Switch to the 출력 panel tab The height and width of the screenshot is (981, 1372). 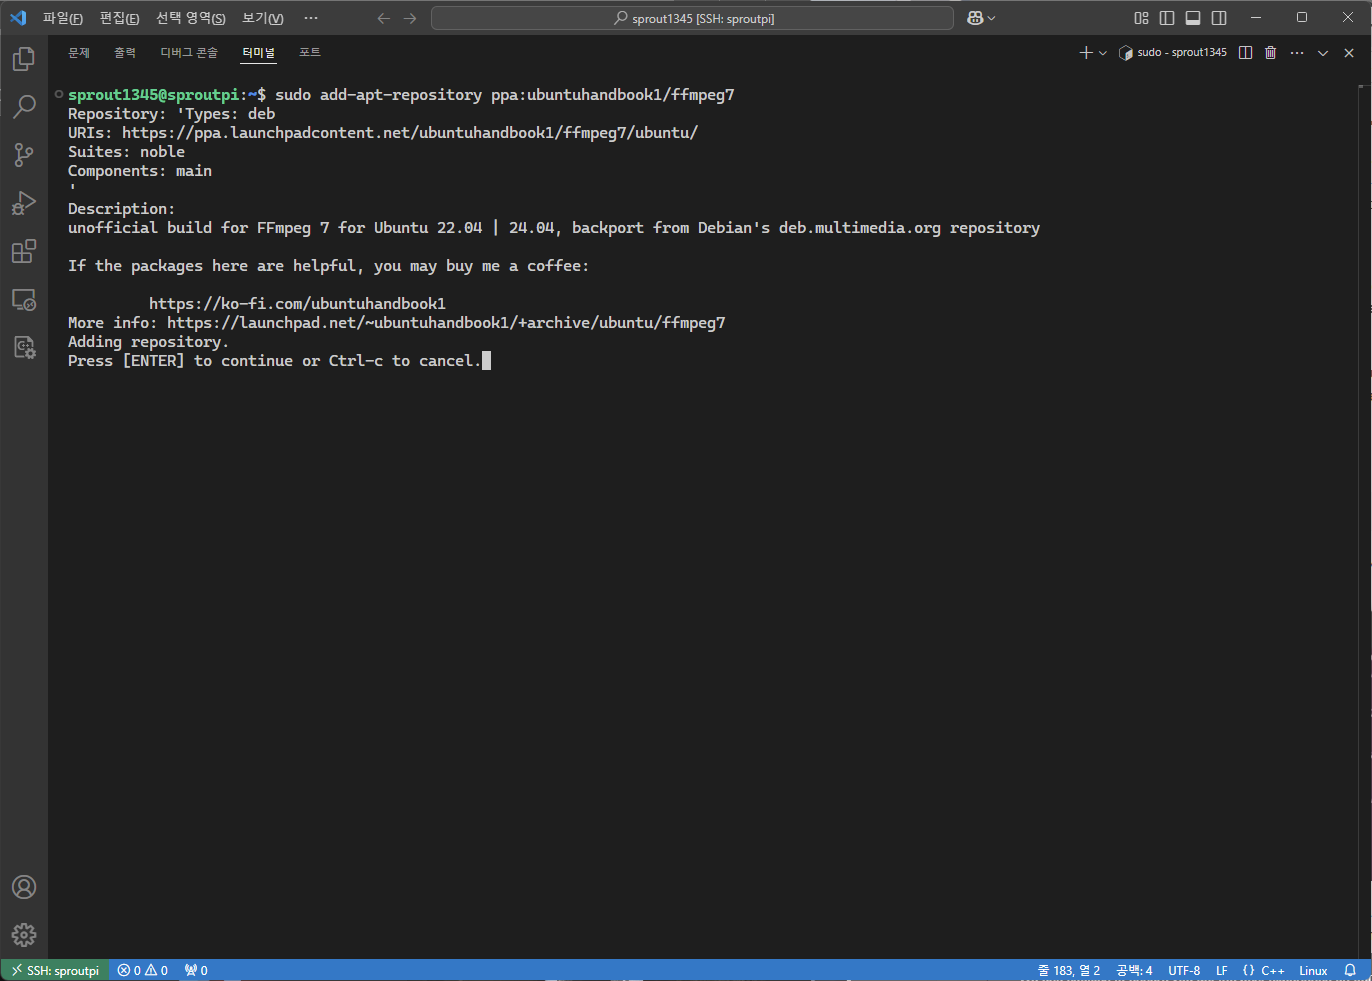(125, 53)
